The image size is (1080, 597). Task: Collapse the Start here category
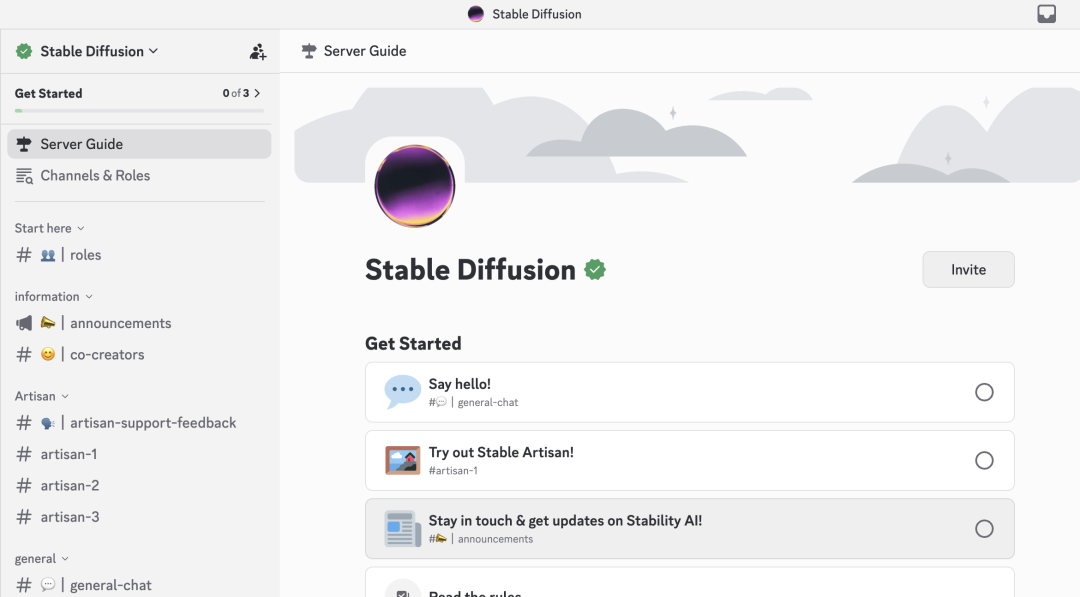[x=49, y=228]
